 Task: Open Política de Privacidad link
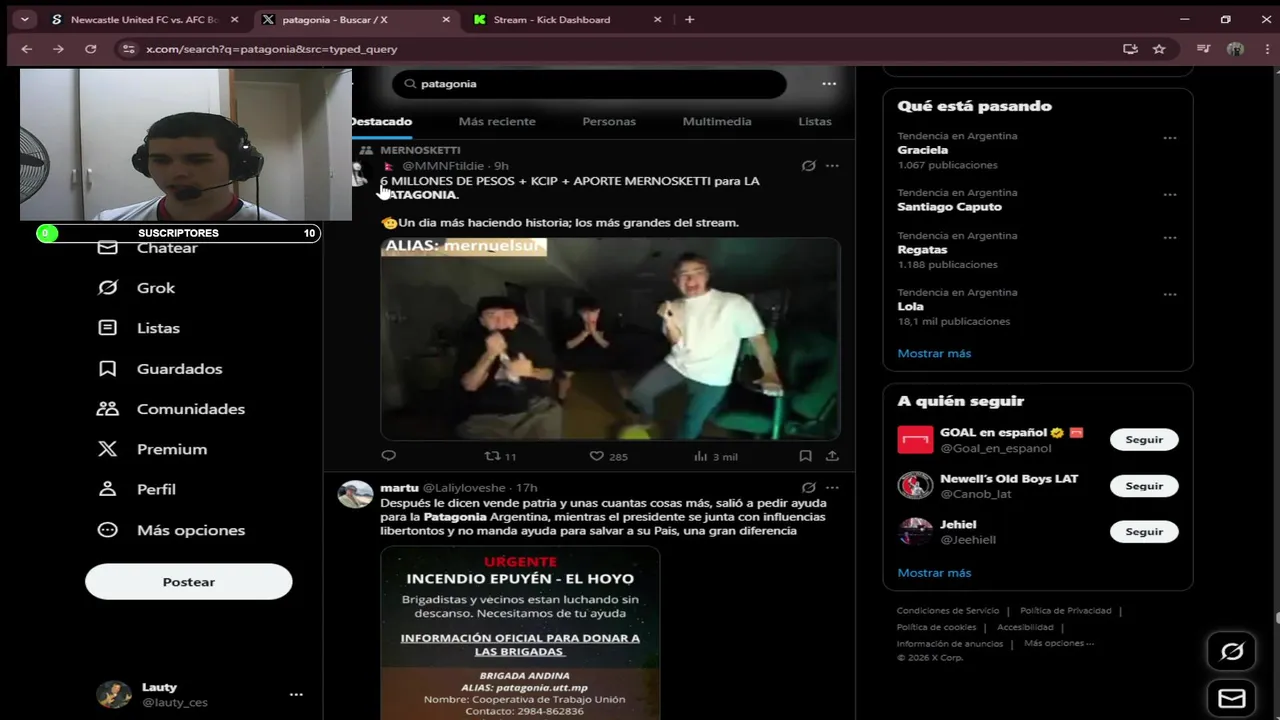click(1066, 611)
